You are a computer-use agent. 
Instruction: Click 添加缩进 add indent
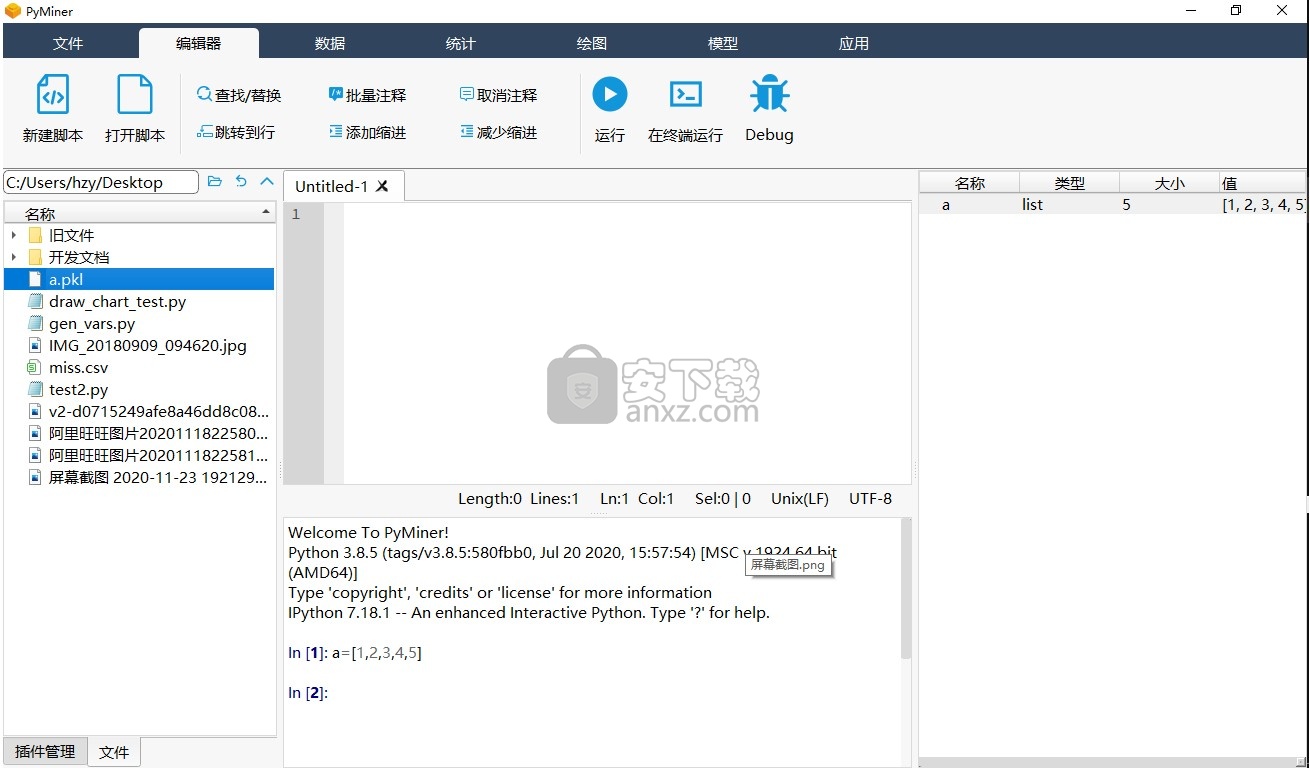tap(368, 132)
